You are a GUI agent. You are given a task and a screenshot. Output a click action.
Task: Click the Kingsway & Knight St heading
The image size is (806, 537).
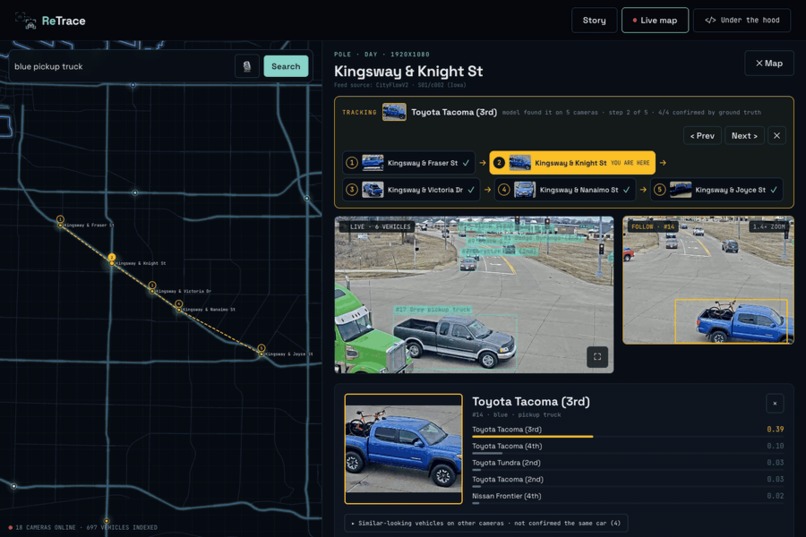point(409,71)
